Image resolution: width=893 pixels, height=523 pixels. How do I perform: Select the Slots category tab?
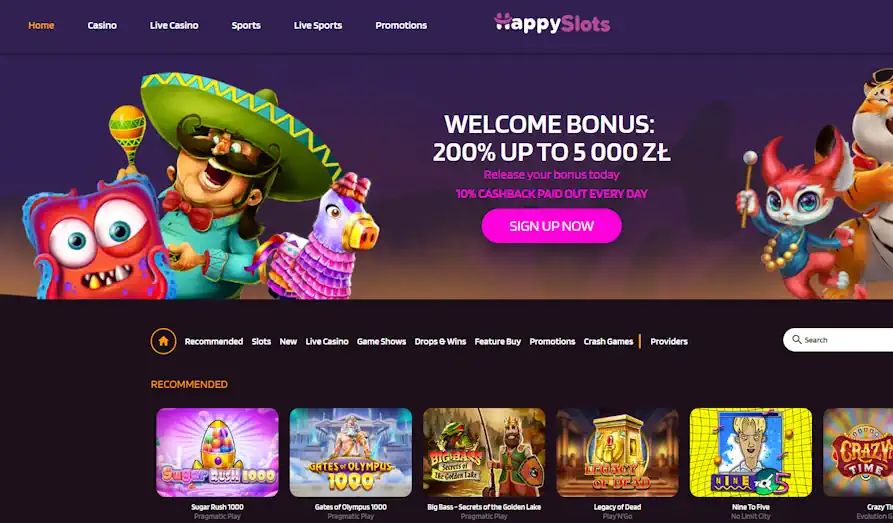coord(261,341)
